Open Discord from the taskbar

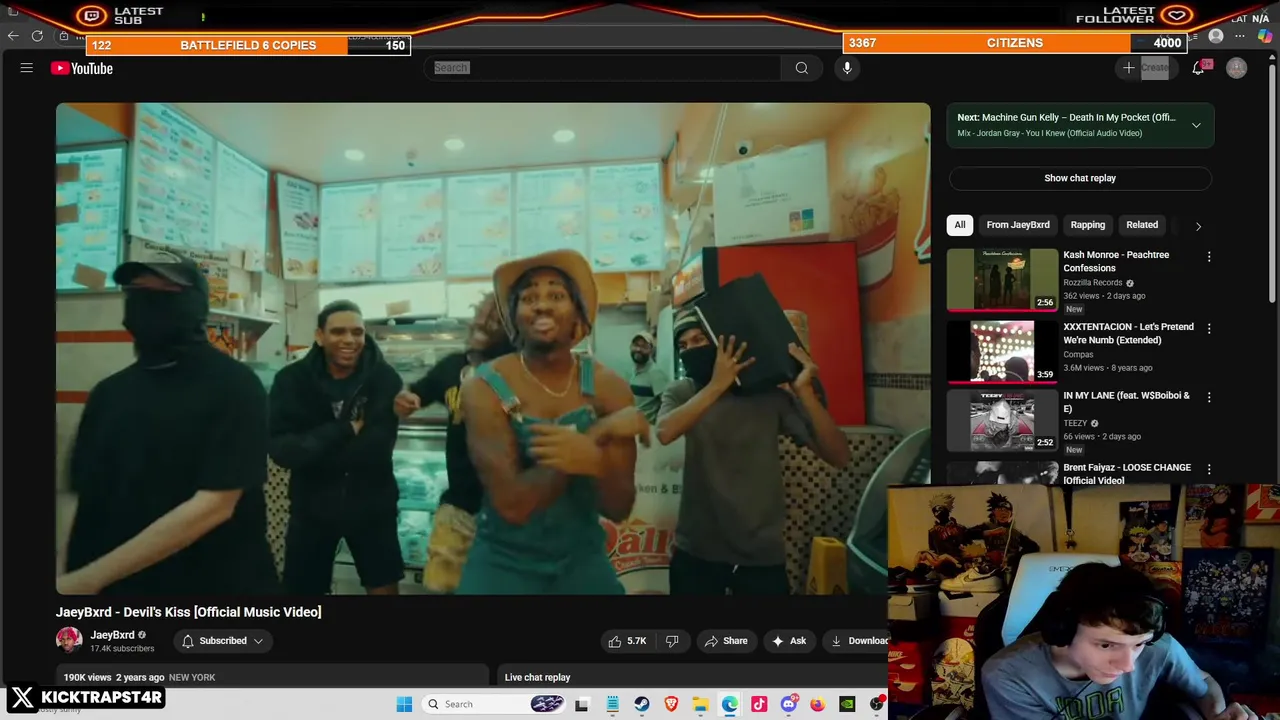[x=788, y=704]
